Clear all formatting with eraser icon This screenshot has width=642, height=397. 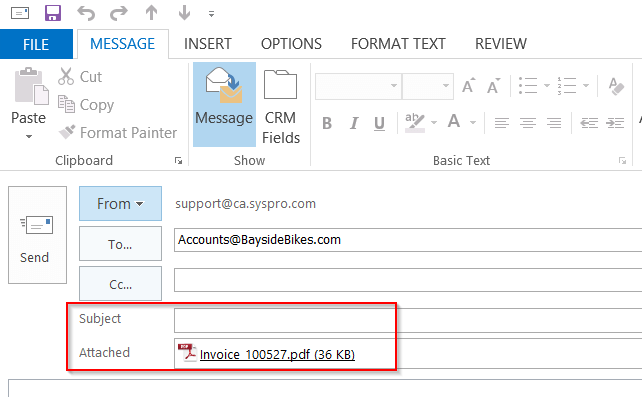pyautogui.click(x=616, y=86)
